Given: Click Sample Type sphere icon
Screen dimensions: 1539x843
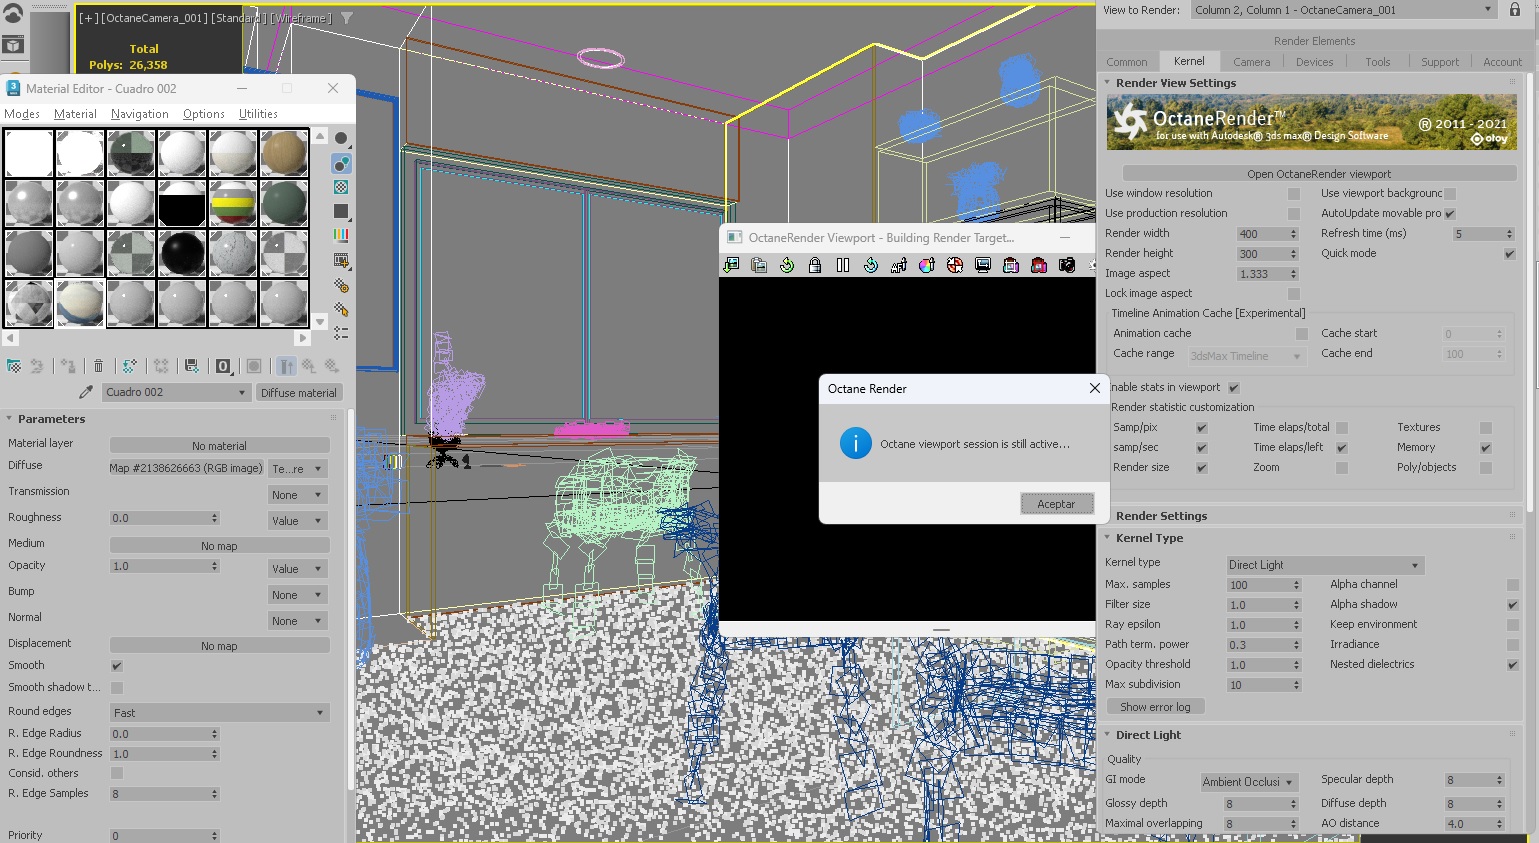Looking at the screenshot, I should 341,139.
